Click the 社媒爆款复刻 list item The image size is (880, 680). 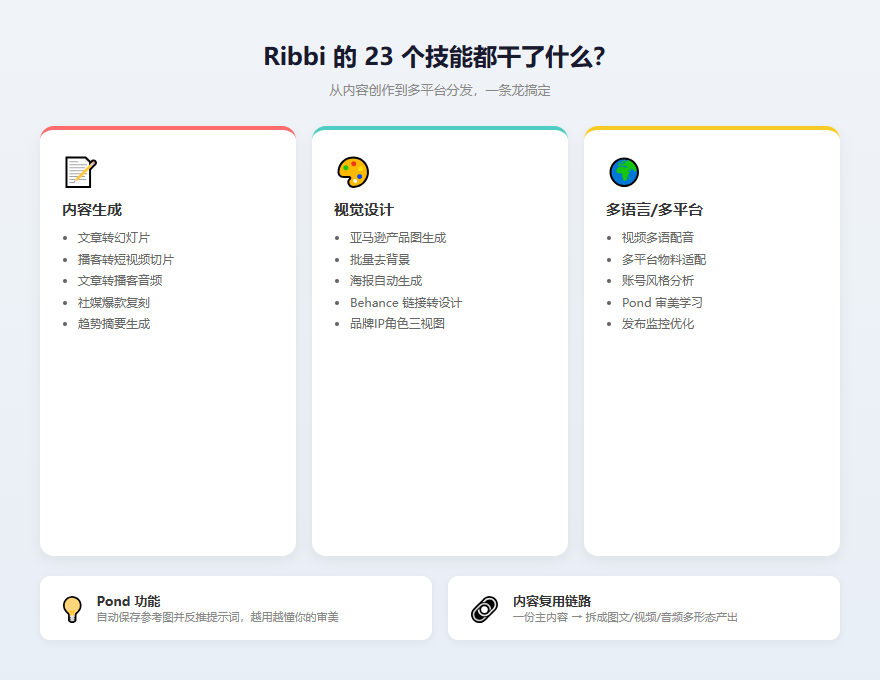tap(114, 302)
